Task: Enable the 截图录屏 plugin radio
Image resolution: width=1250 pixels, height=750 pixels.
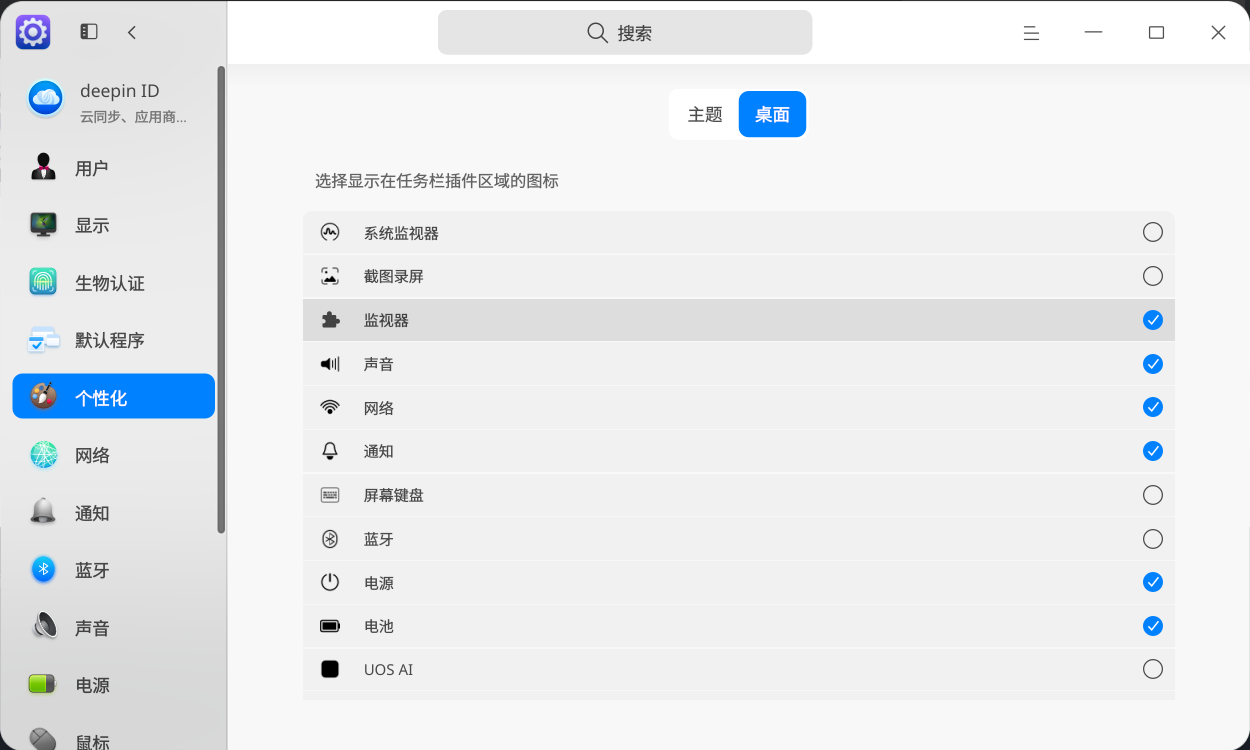Action: [x=1153, y=276]
